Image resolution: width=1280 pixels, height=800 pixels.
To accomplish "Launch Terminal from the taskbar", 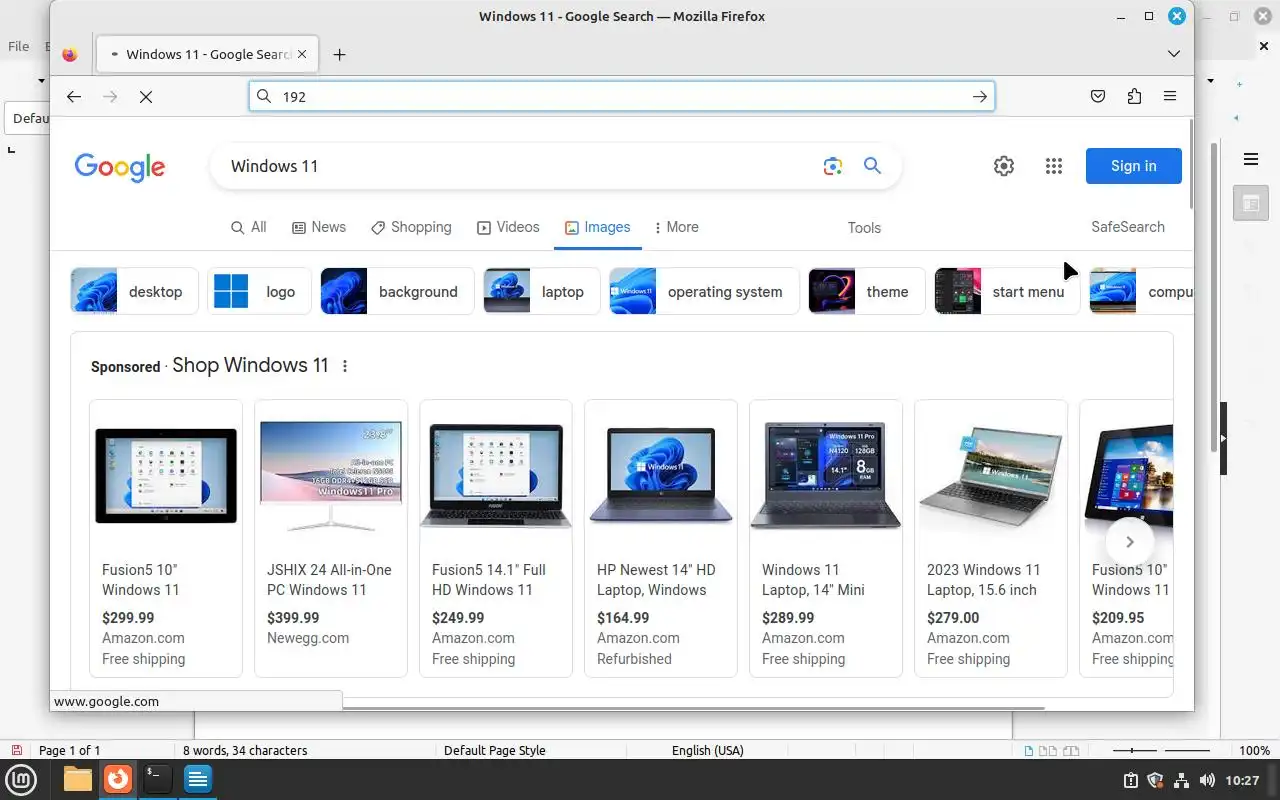I will click(x=157, y=779).
